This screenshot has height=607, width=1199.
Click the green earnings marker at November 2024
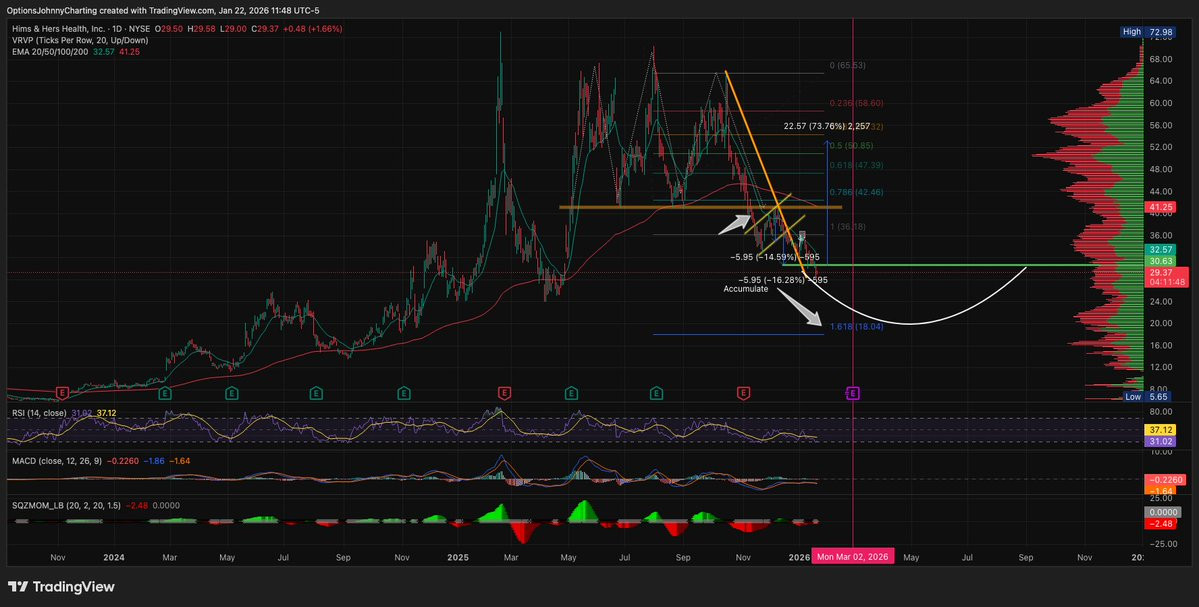pos(403,393)
